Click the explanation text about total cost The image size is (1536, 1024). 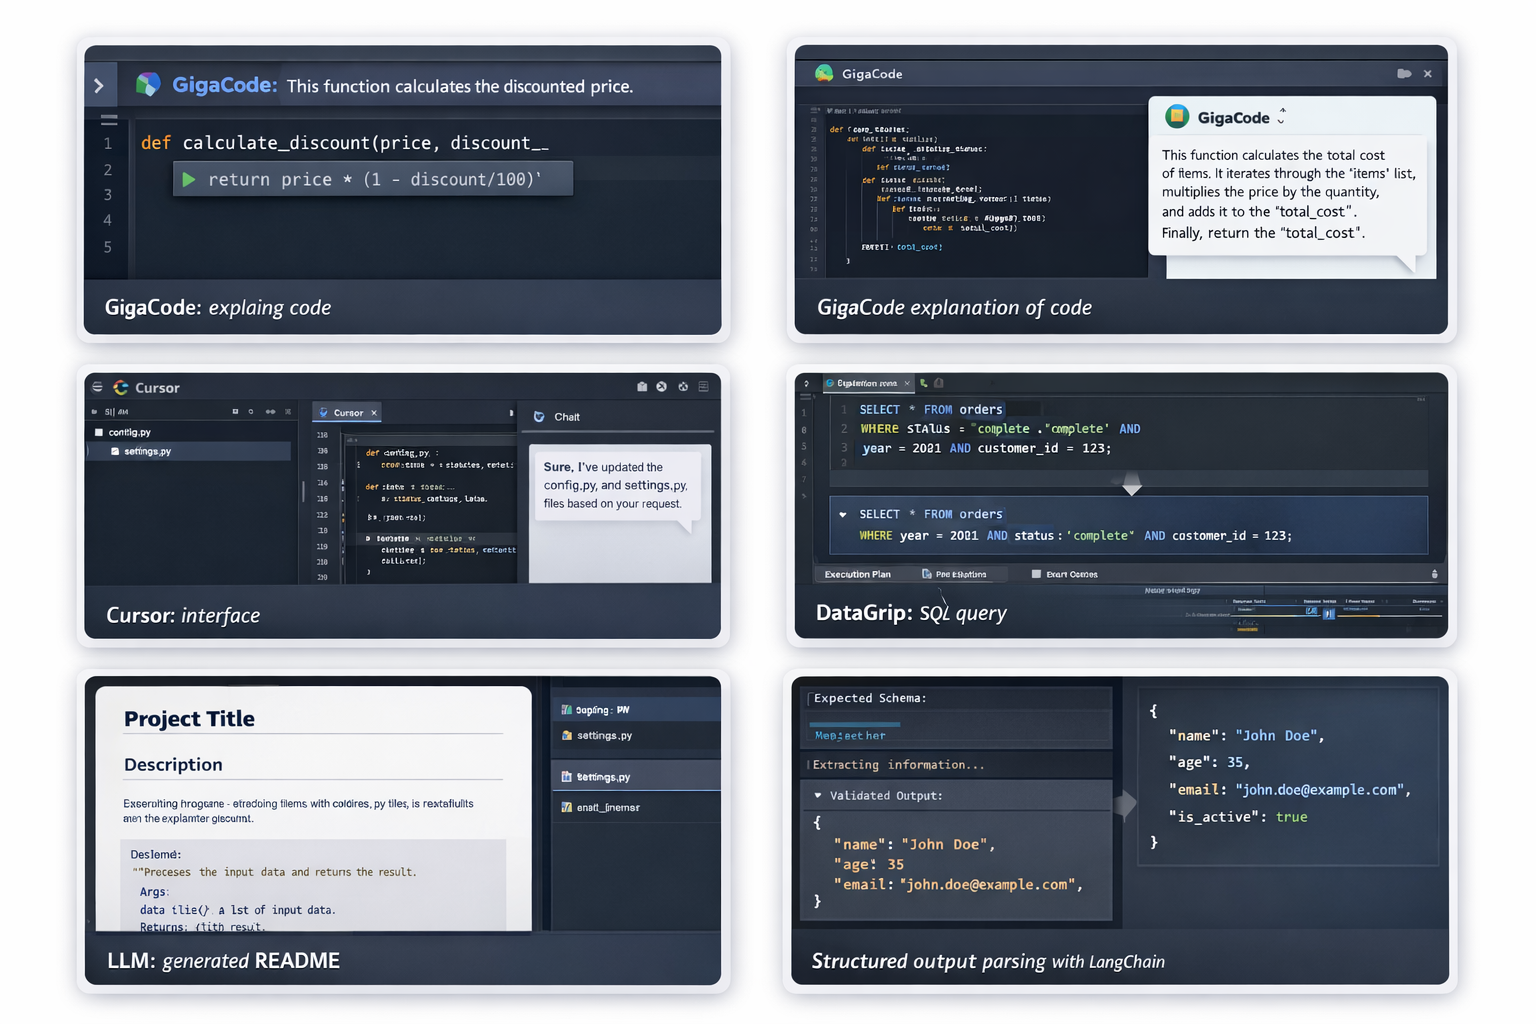[1289, 194]
